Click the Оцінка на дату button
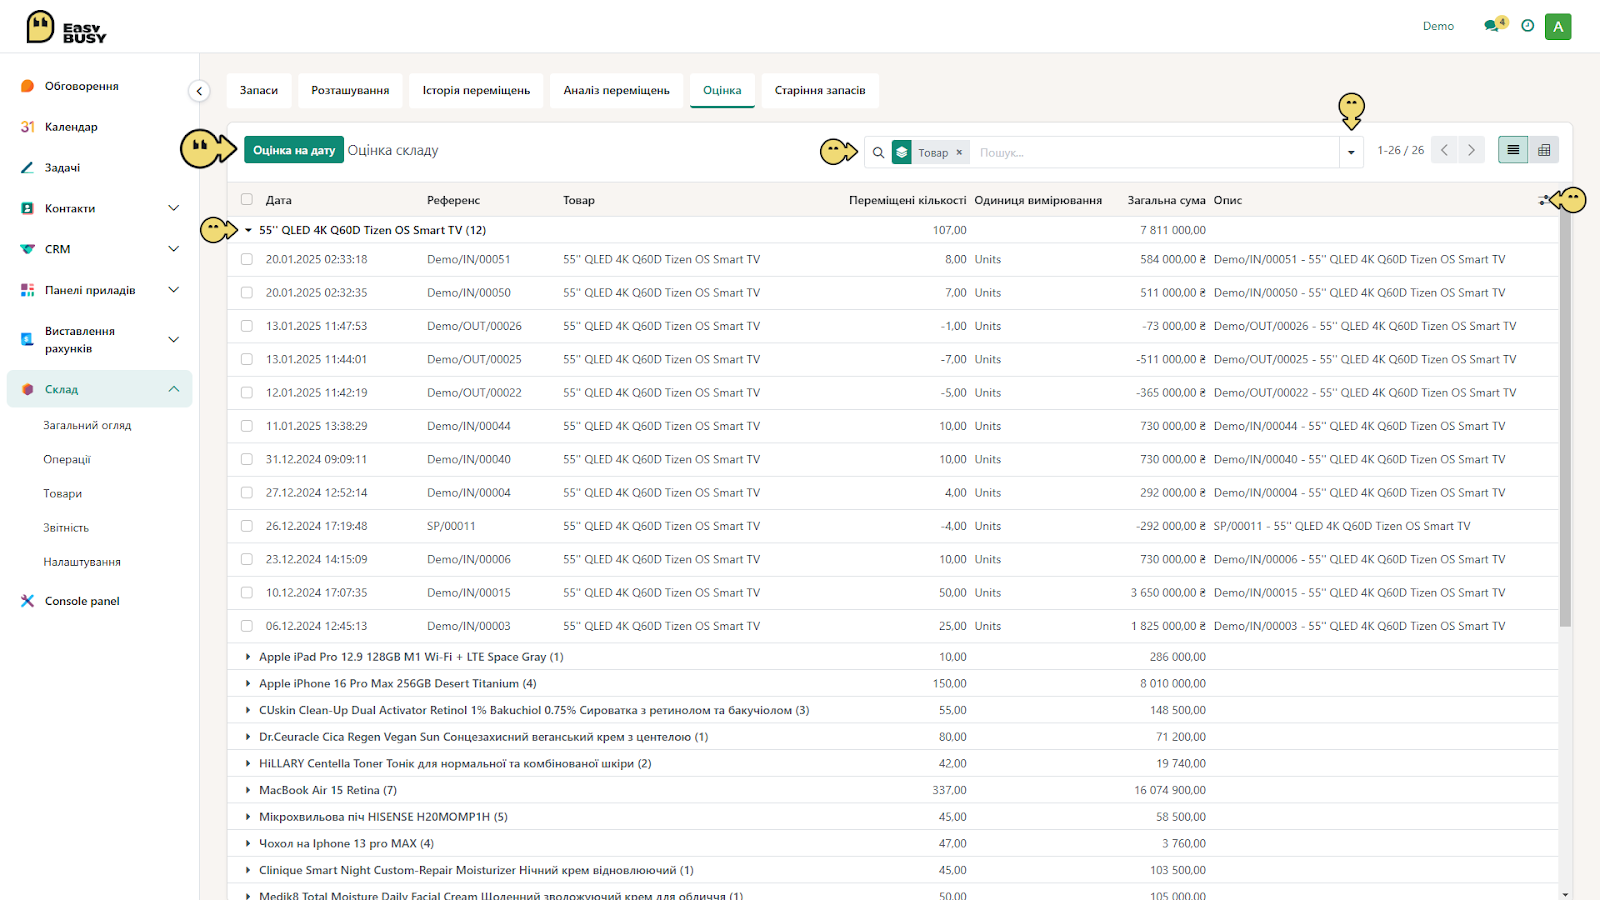Screen dimensions: 1600x900 pos(294,150)
